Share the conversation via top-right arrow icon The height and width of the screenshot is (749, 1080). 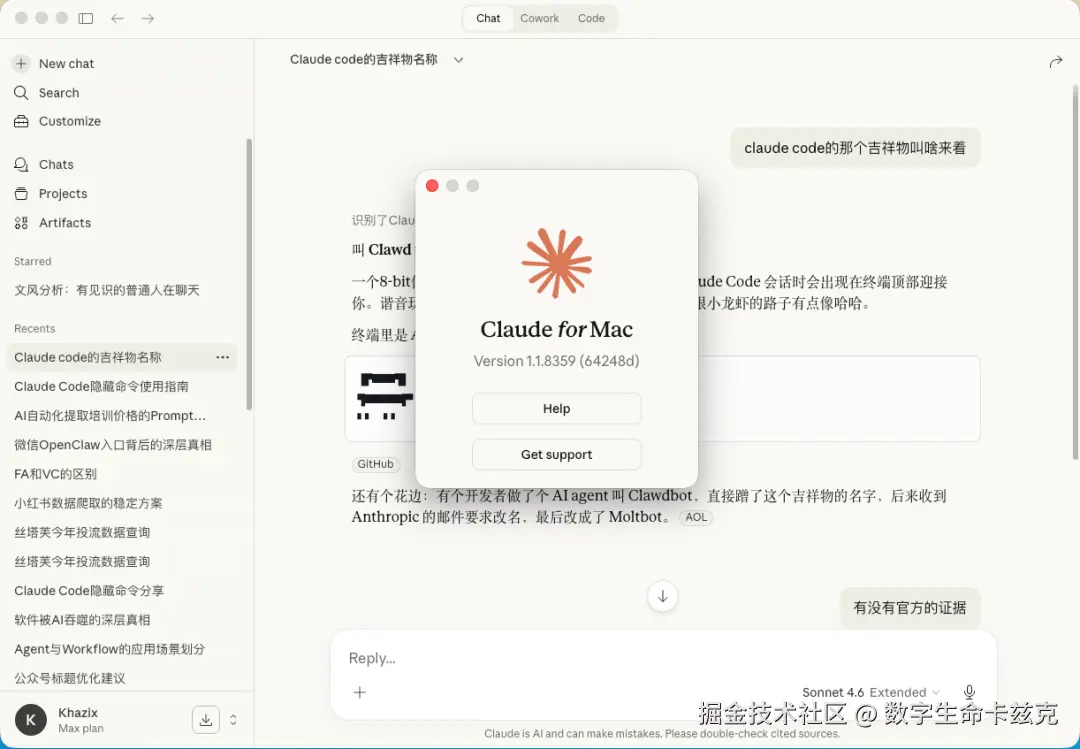click(1055, 63)
